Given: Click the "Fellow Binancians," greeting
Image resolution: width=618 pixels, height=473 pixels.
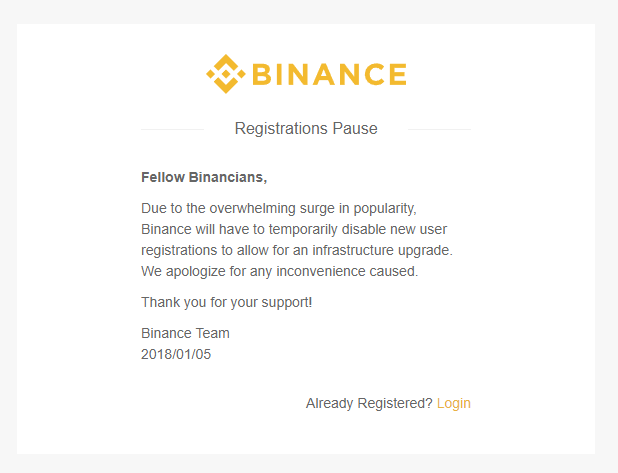Looking at the screenshot, I should point(204,177).
